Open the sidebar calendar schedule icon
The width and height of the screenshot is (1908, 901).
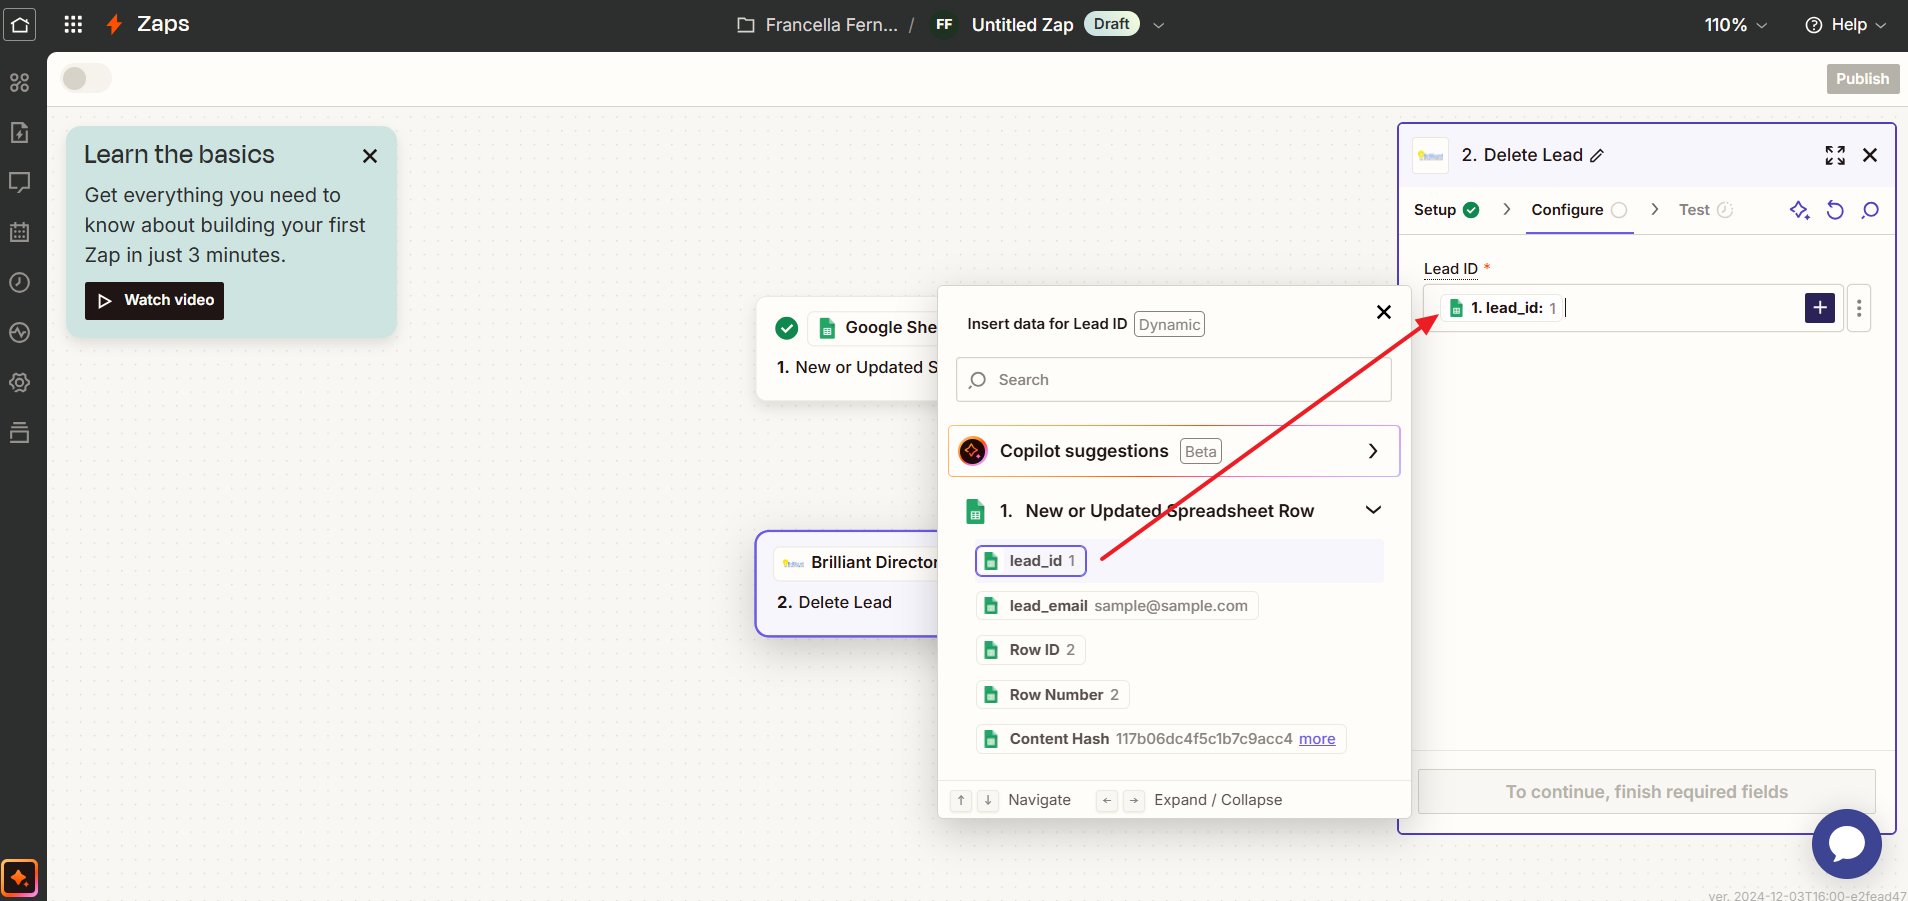tap(20, 233)
